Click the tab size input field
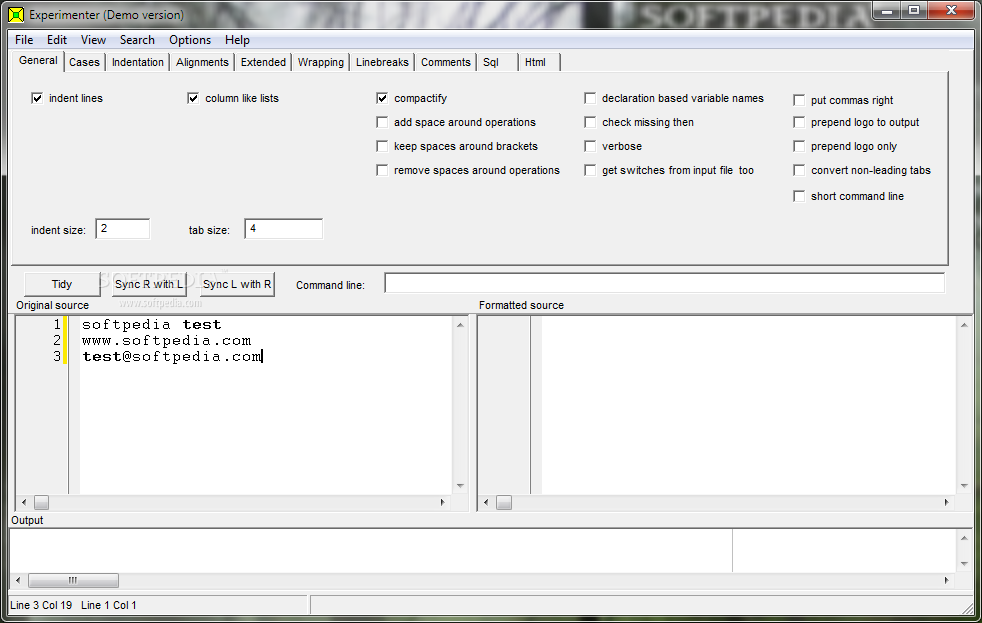 tap(284, 229)
